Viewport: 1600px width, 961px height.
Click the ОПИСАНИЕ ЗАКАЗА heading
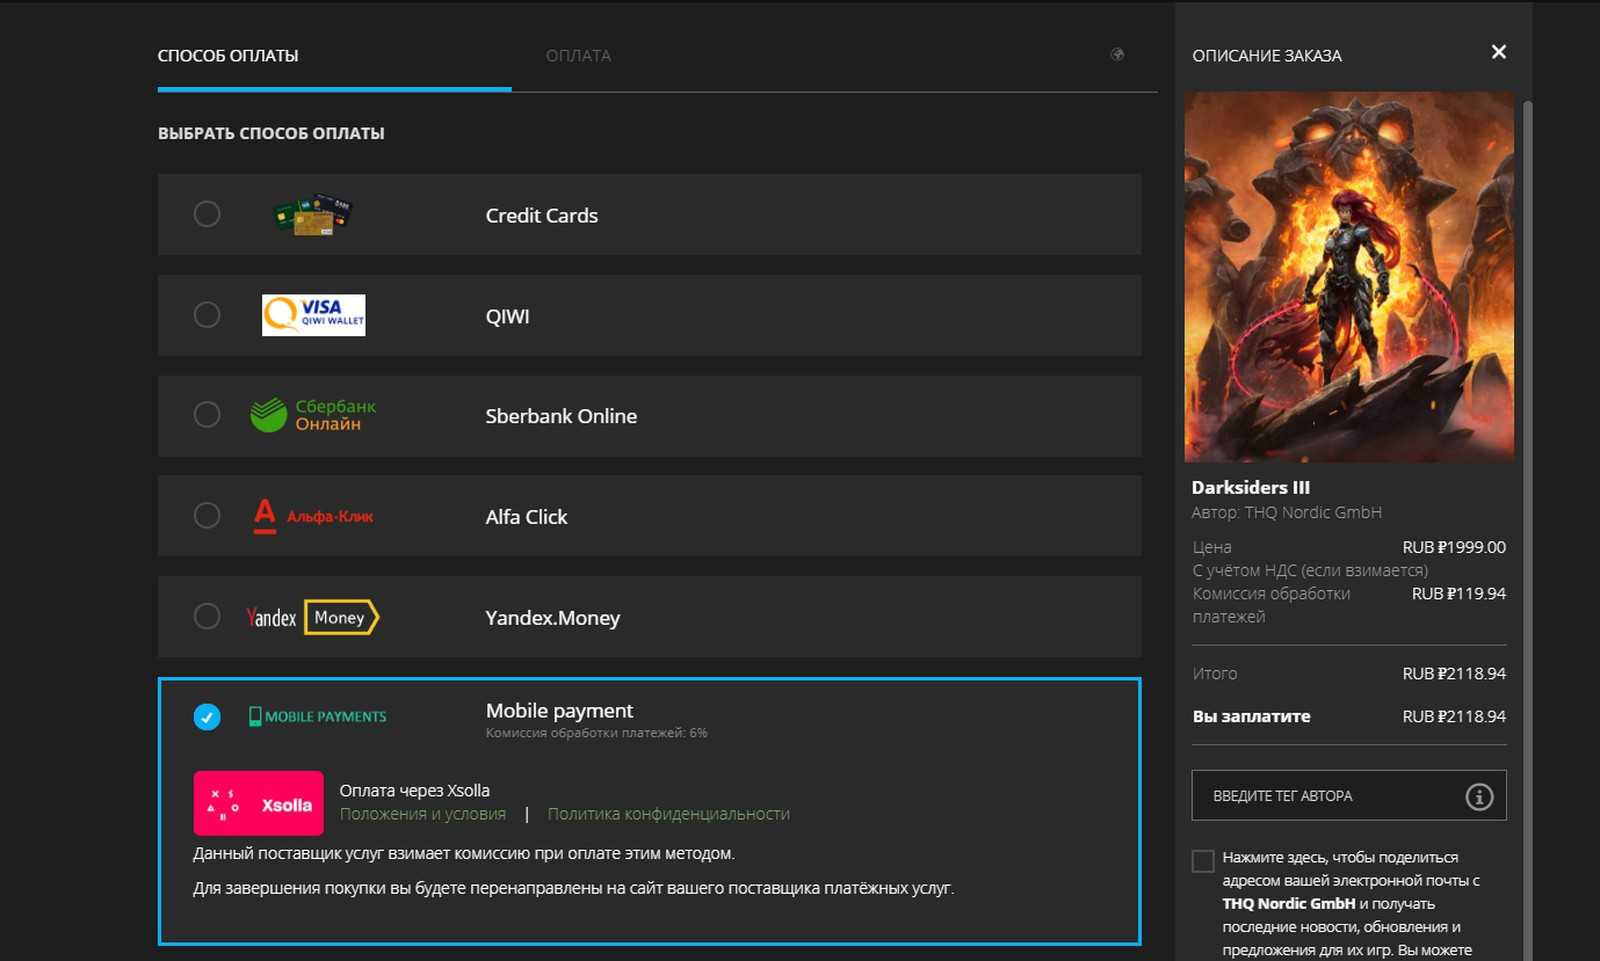pyautogui.click(x=1267, y=56)
